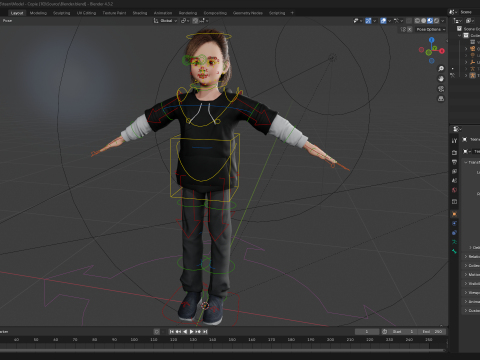Toggle auto keying record button
The width and height of the screenshot is (480, 360).
coord(157,332)
